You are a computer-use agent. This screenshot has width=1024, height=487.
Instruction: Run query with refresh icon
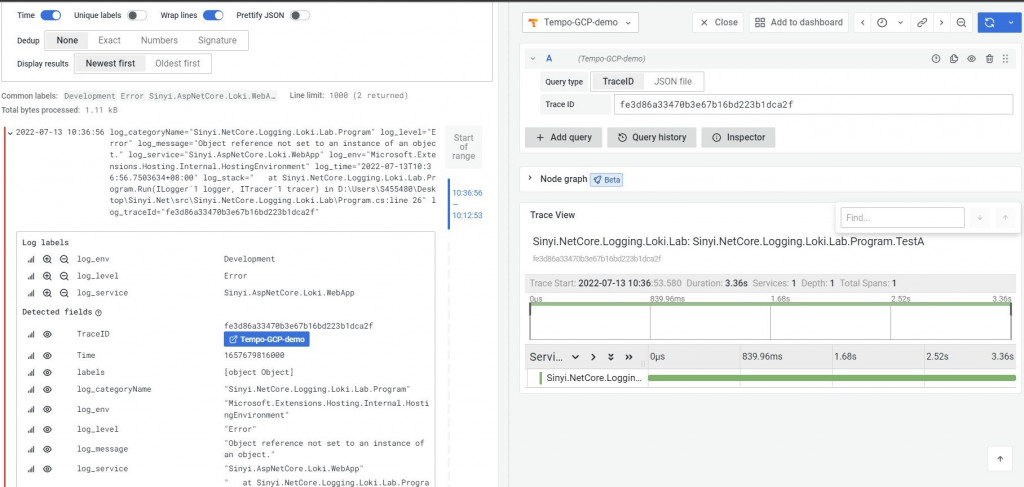pyautogui.click(x=989, y=22)
